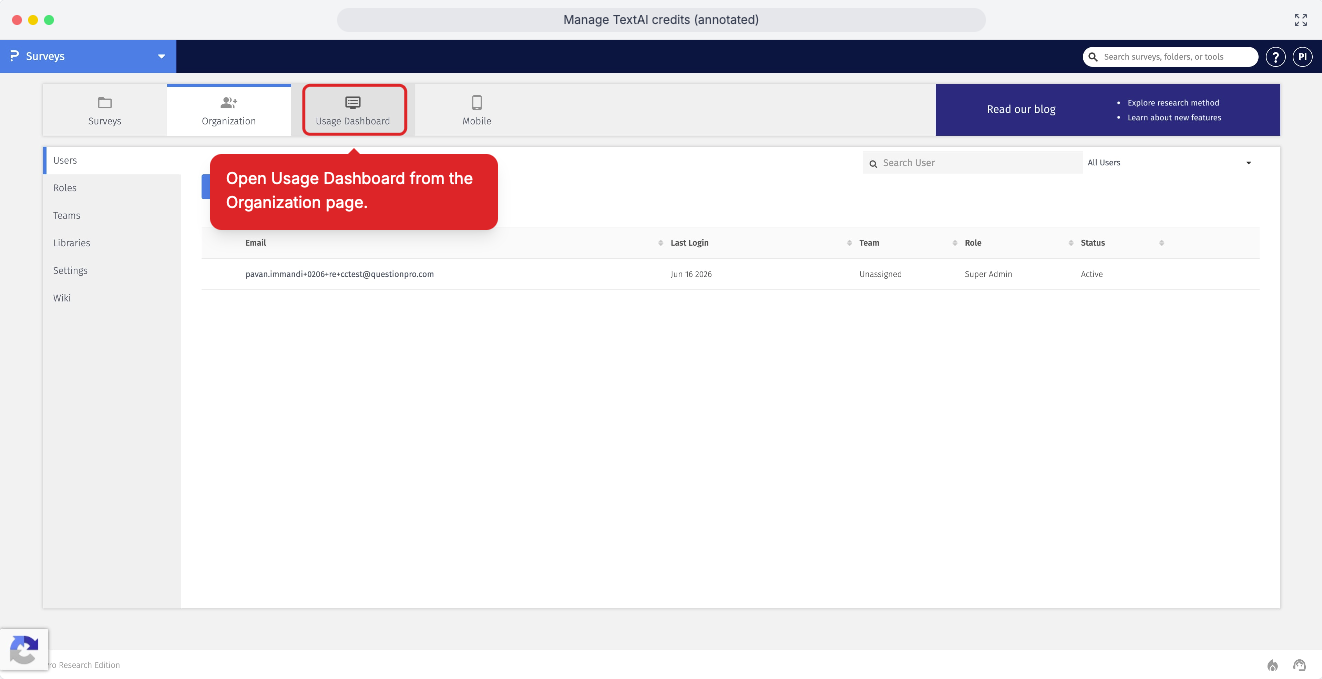Click the blue button under Users panel
The height and width of the screenshot is (679, 1322).
(206, 187)
